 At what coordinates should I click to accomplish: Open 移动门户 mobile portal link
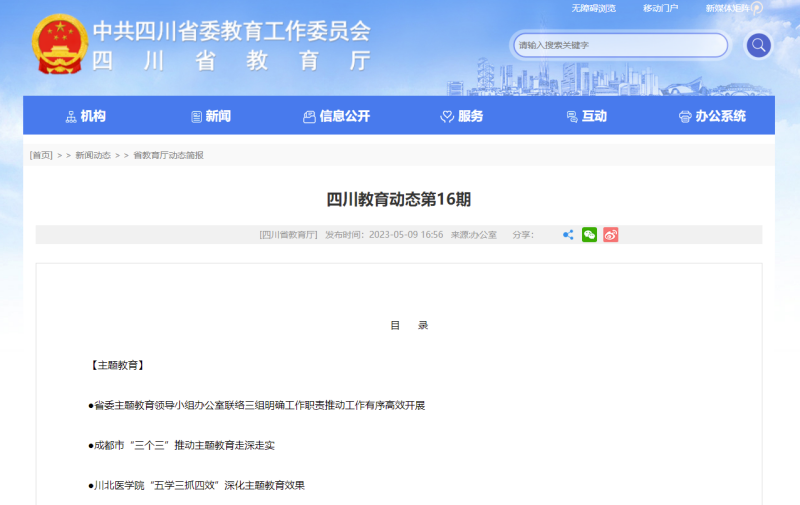click(661, 8)
